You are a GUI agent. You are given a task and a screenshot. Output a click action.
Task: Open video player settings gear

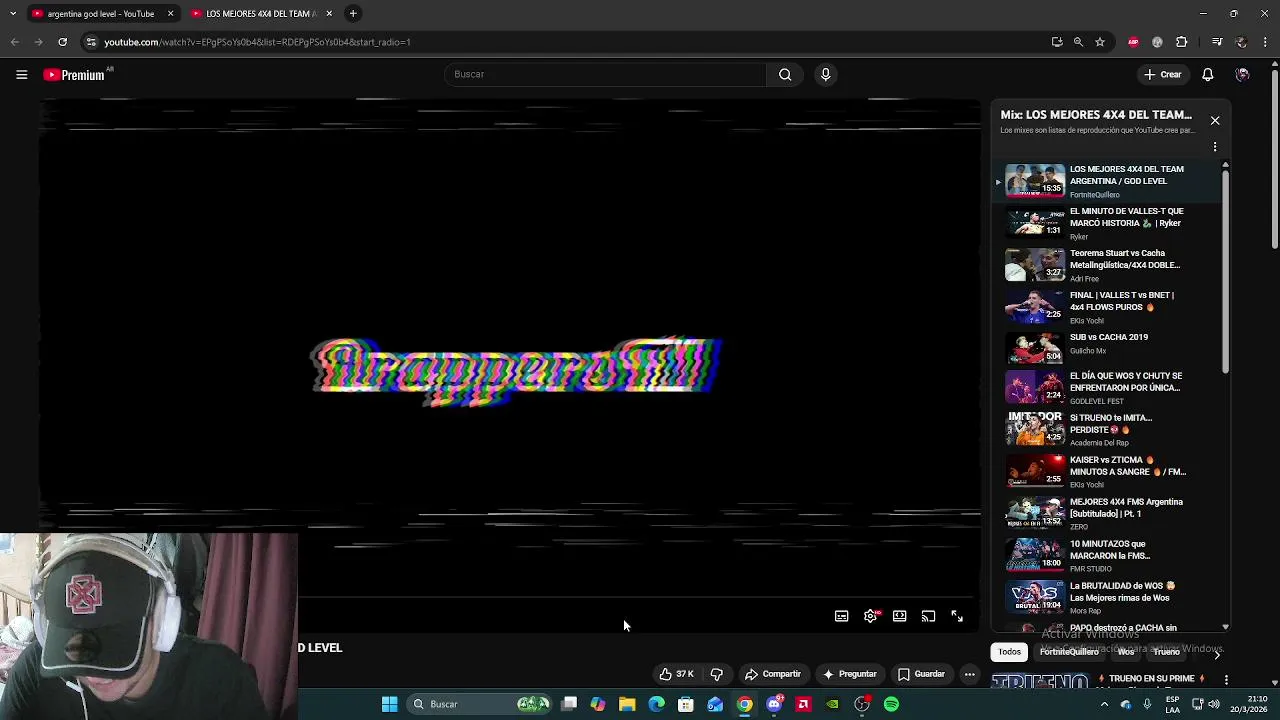point(871,616)
